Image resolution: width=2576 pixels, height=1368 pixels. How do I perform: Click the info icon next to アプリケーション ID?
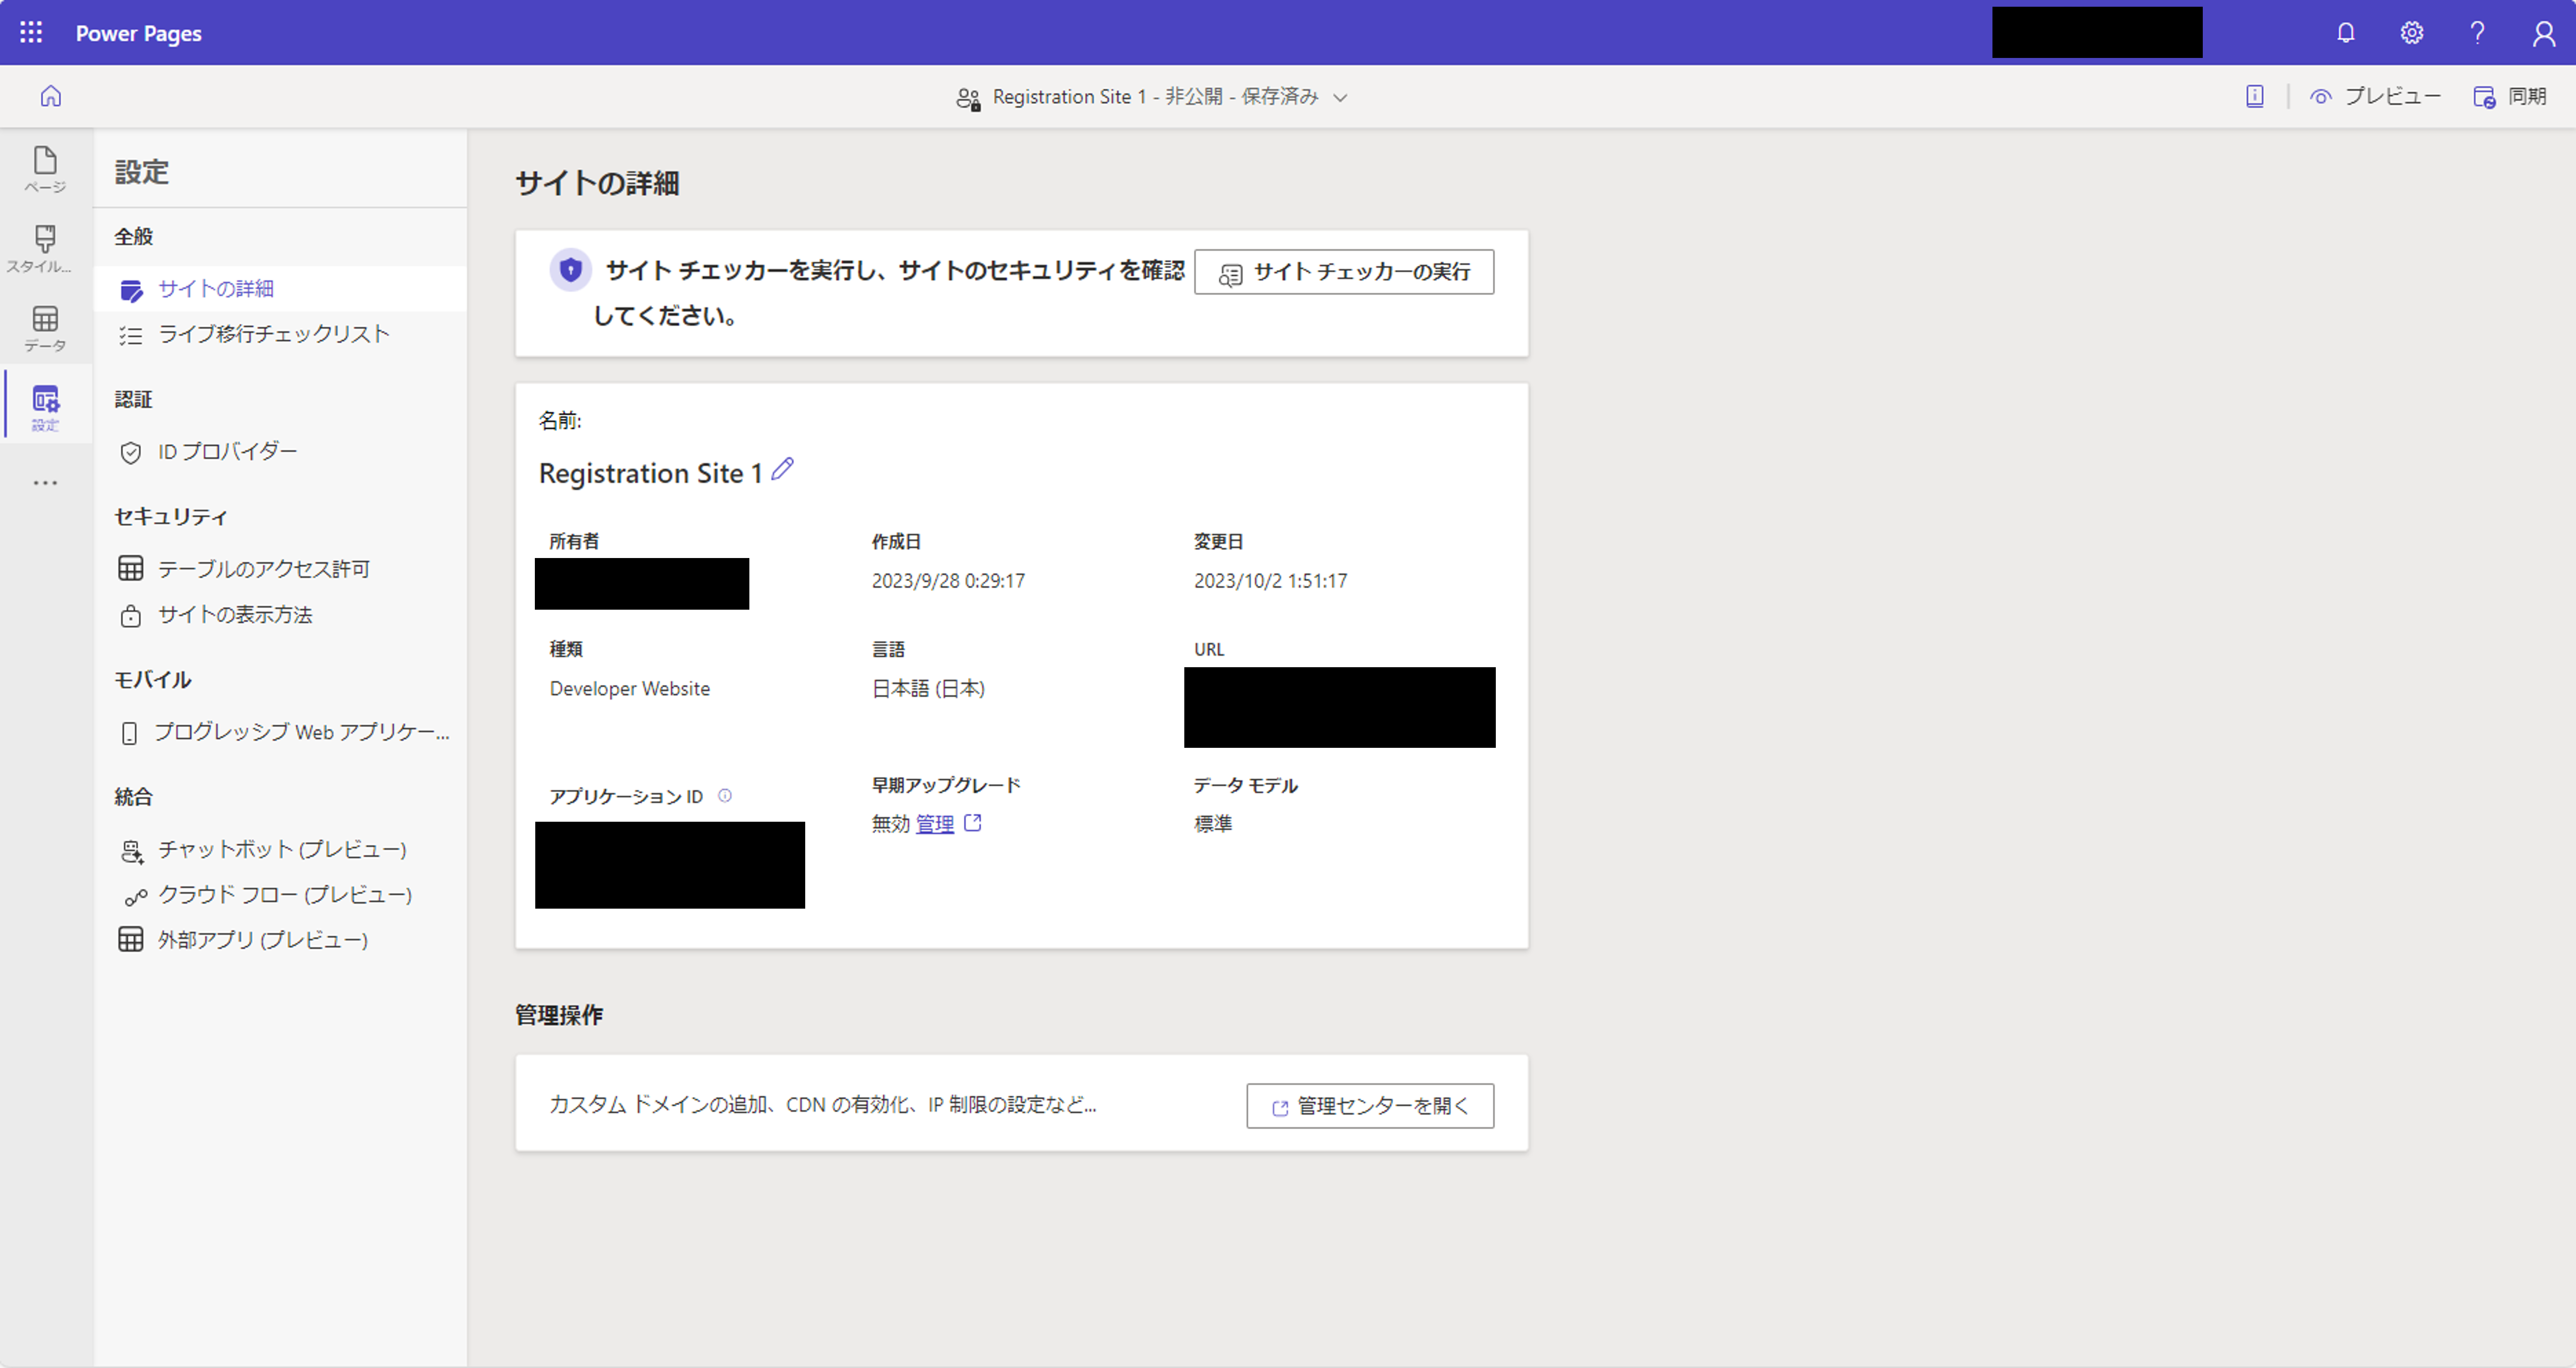point(725,796)
